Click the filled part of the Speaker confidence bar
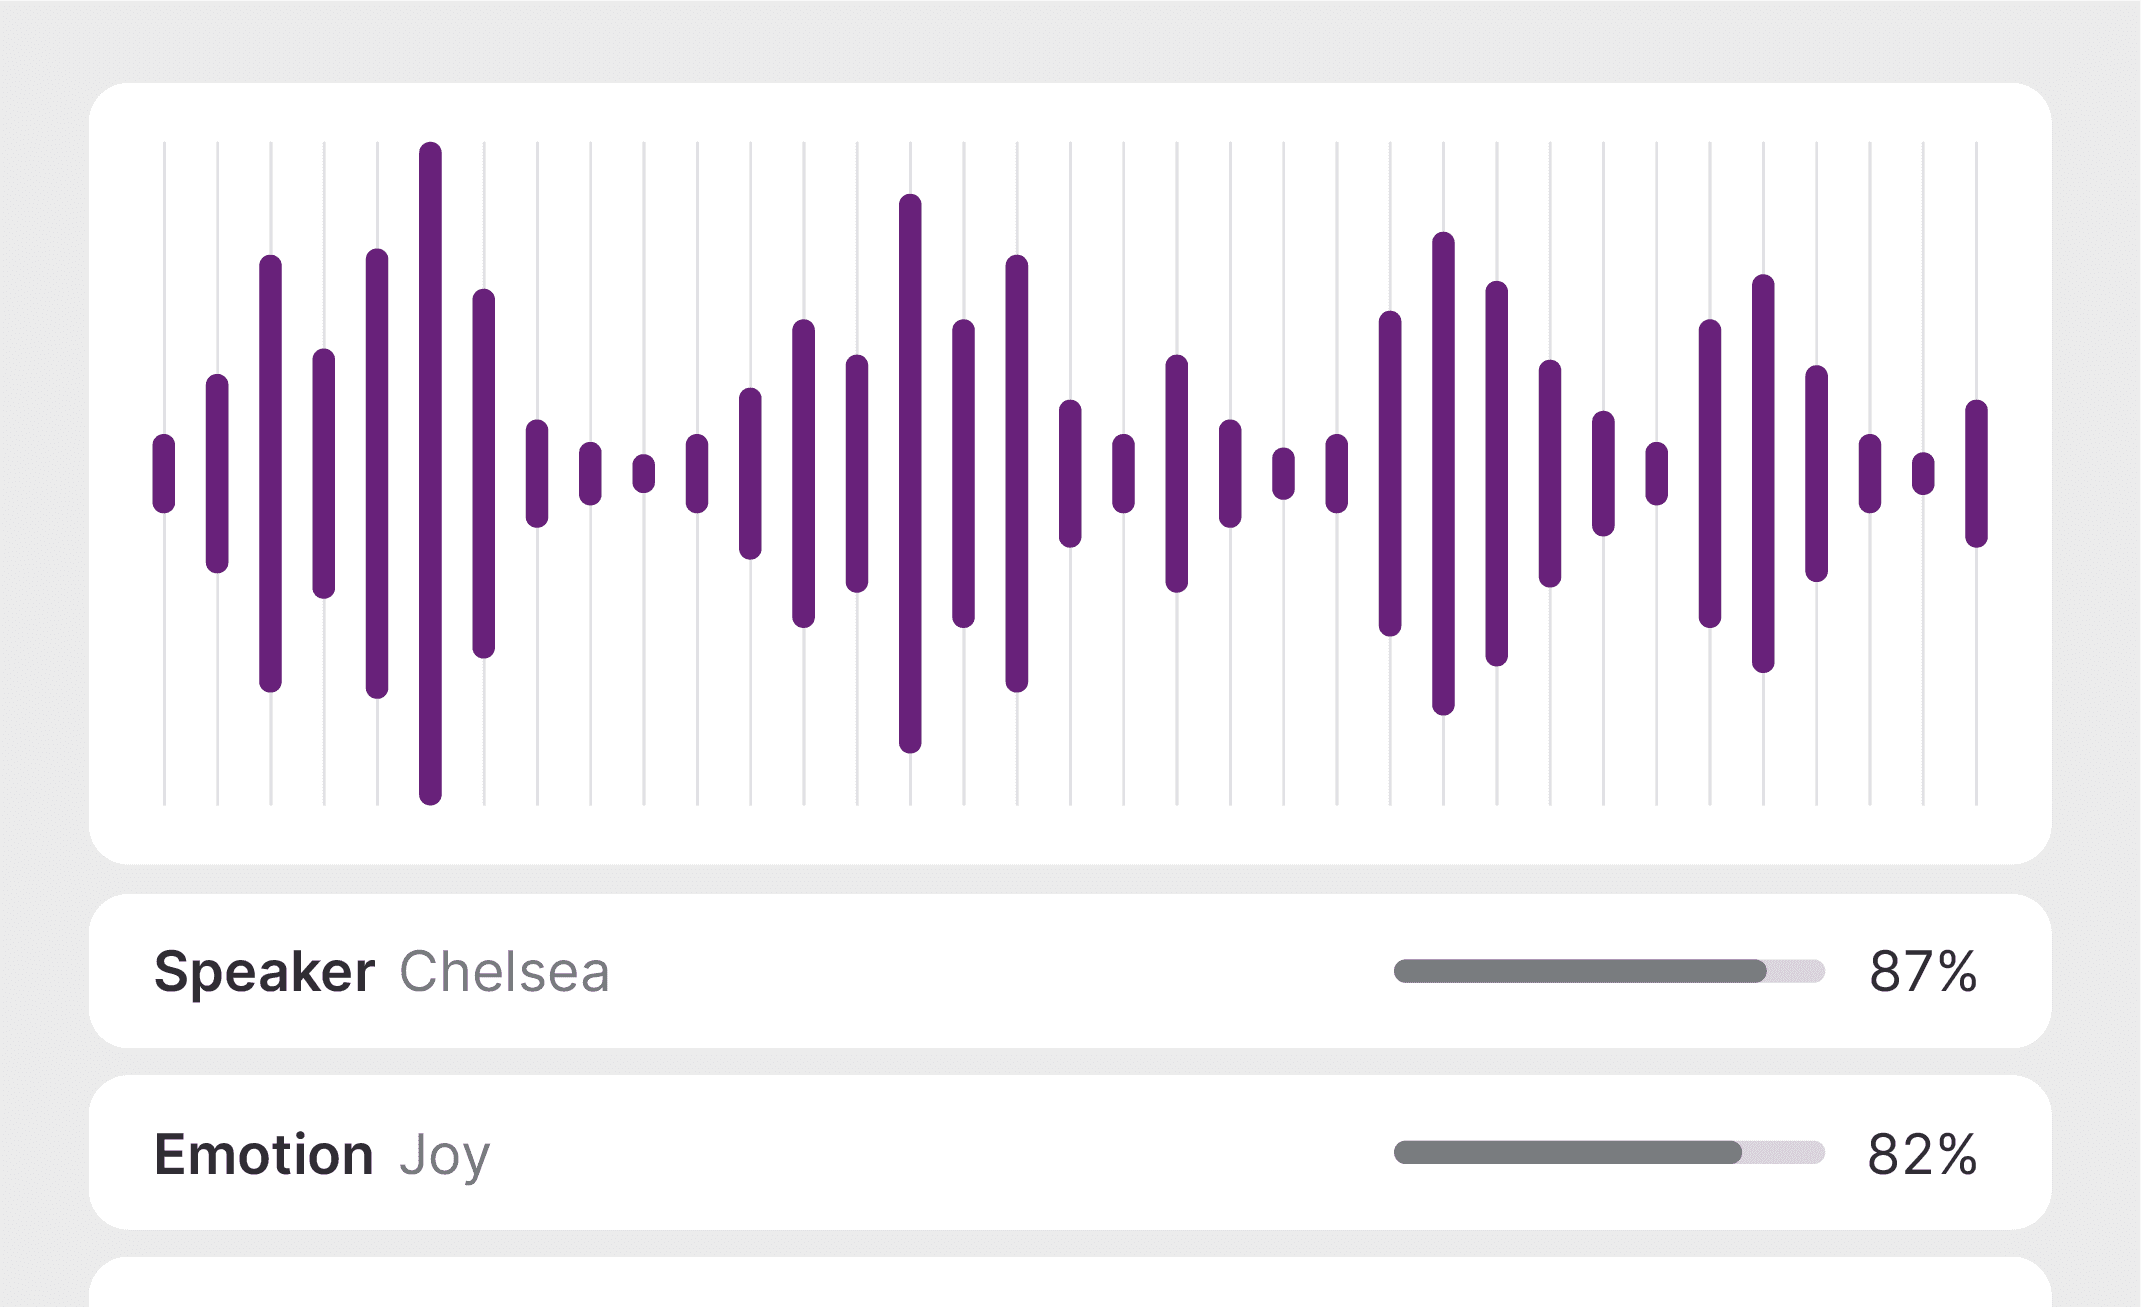This screenshot has width=2141, height=1307. pyautogui.click(x=1580, y=971)
